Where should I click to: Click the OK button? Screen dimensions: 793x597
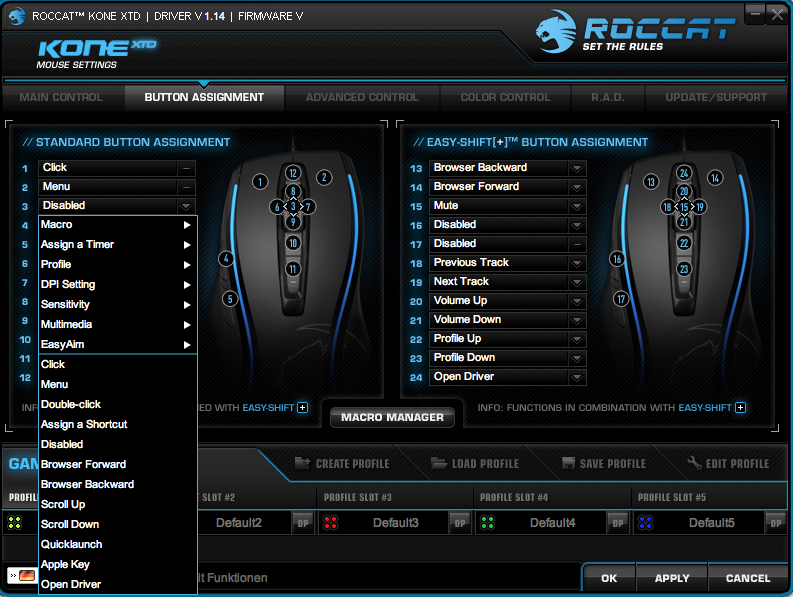tap(609, 578)
